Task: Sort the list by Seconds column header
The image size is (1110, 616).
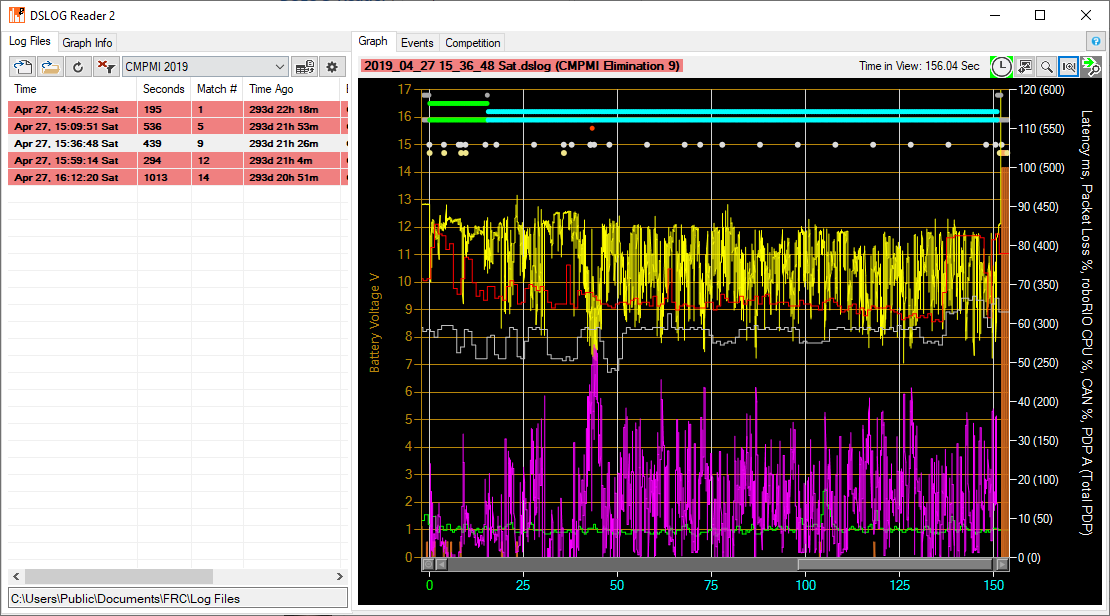Action: tap(163, 89)
